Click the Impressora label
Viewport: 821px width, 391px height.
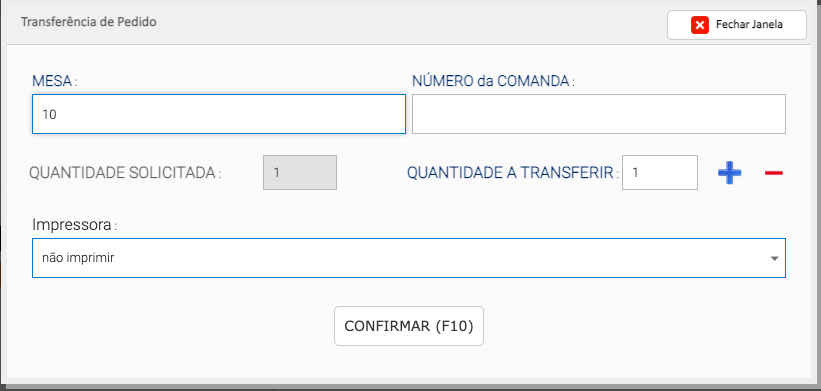point(74,225)
